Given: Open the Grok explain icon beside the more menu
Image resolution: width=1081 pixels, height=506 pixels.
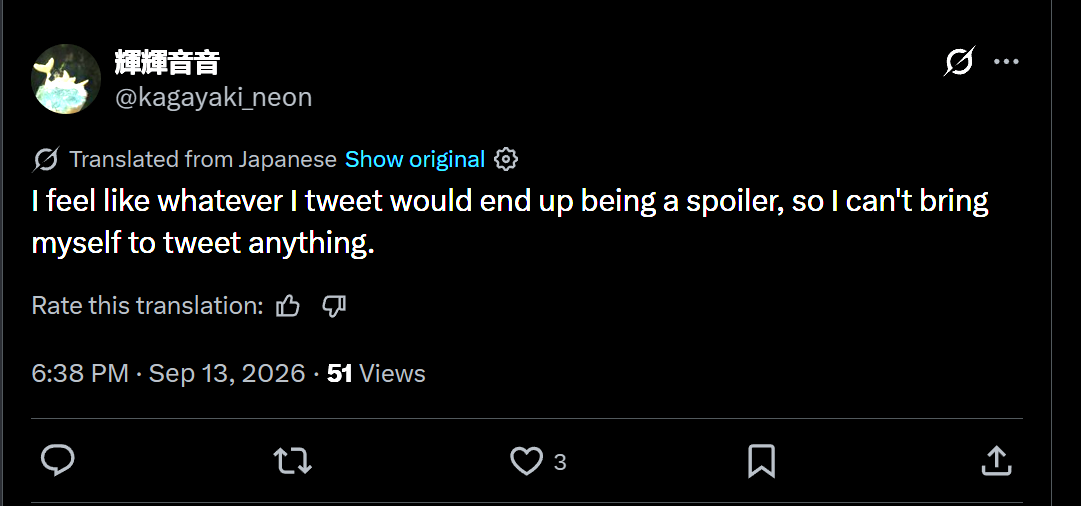Looking at the screenshot, I should (959, 62).
